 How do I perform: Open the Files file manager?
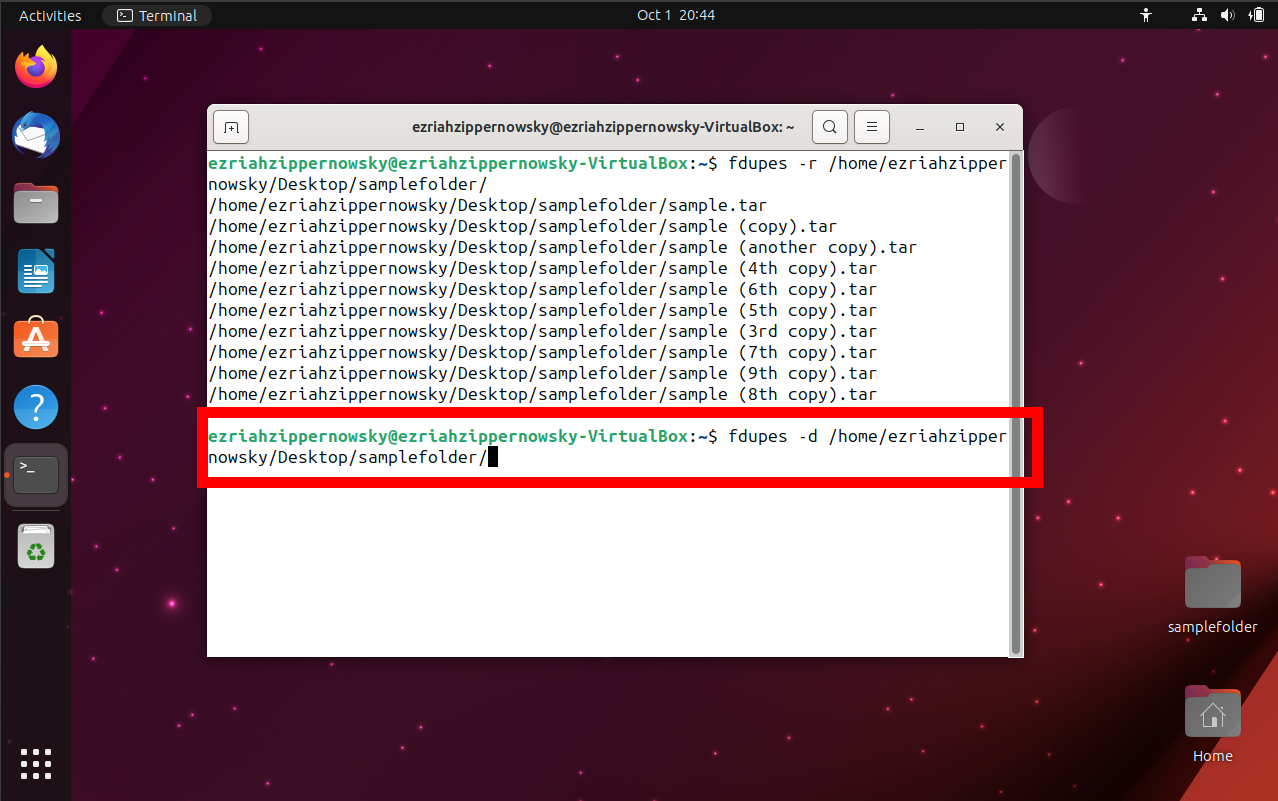[36, 203]
